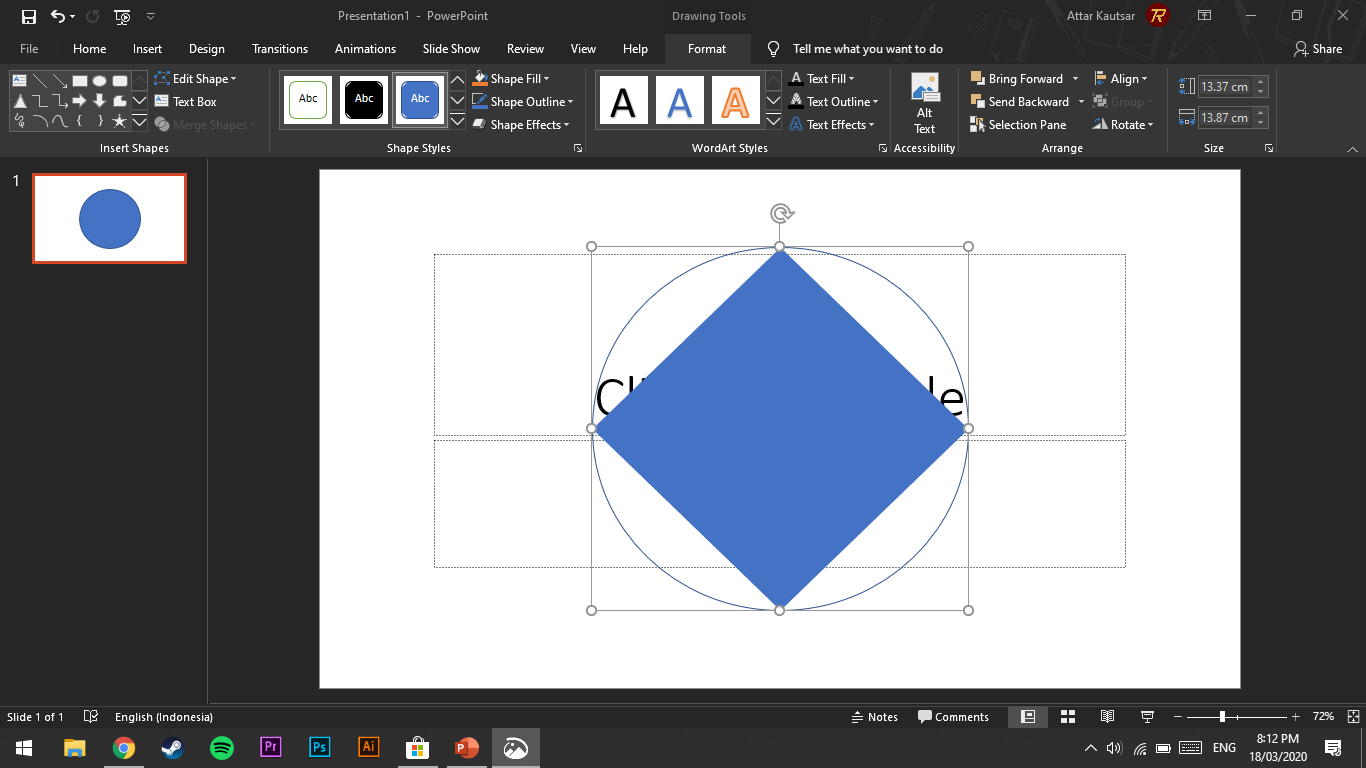Collapse the ribbon using the chevron
Viewport: 1366px width, 768px height.
(1352, 149)
